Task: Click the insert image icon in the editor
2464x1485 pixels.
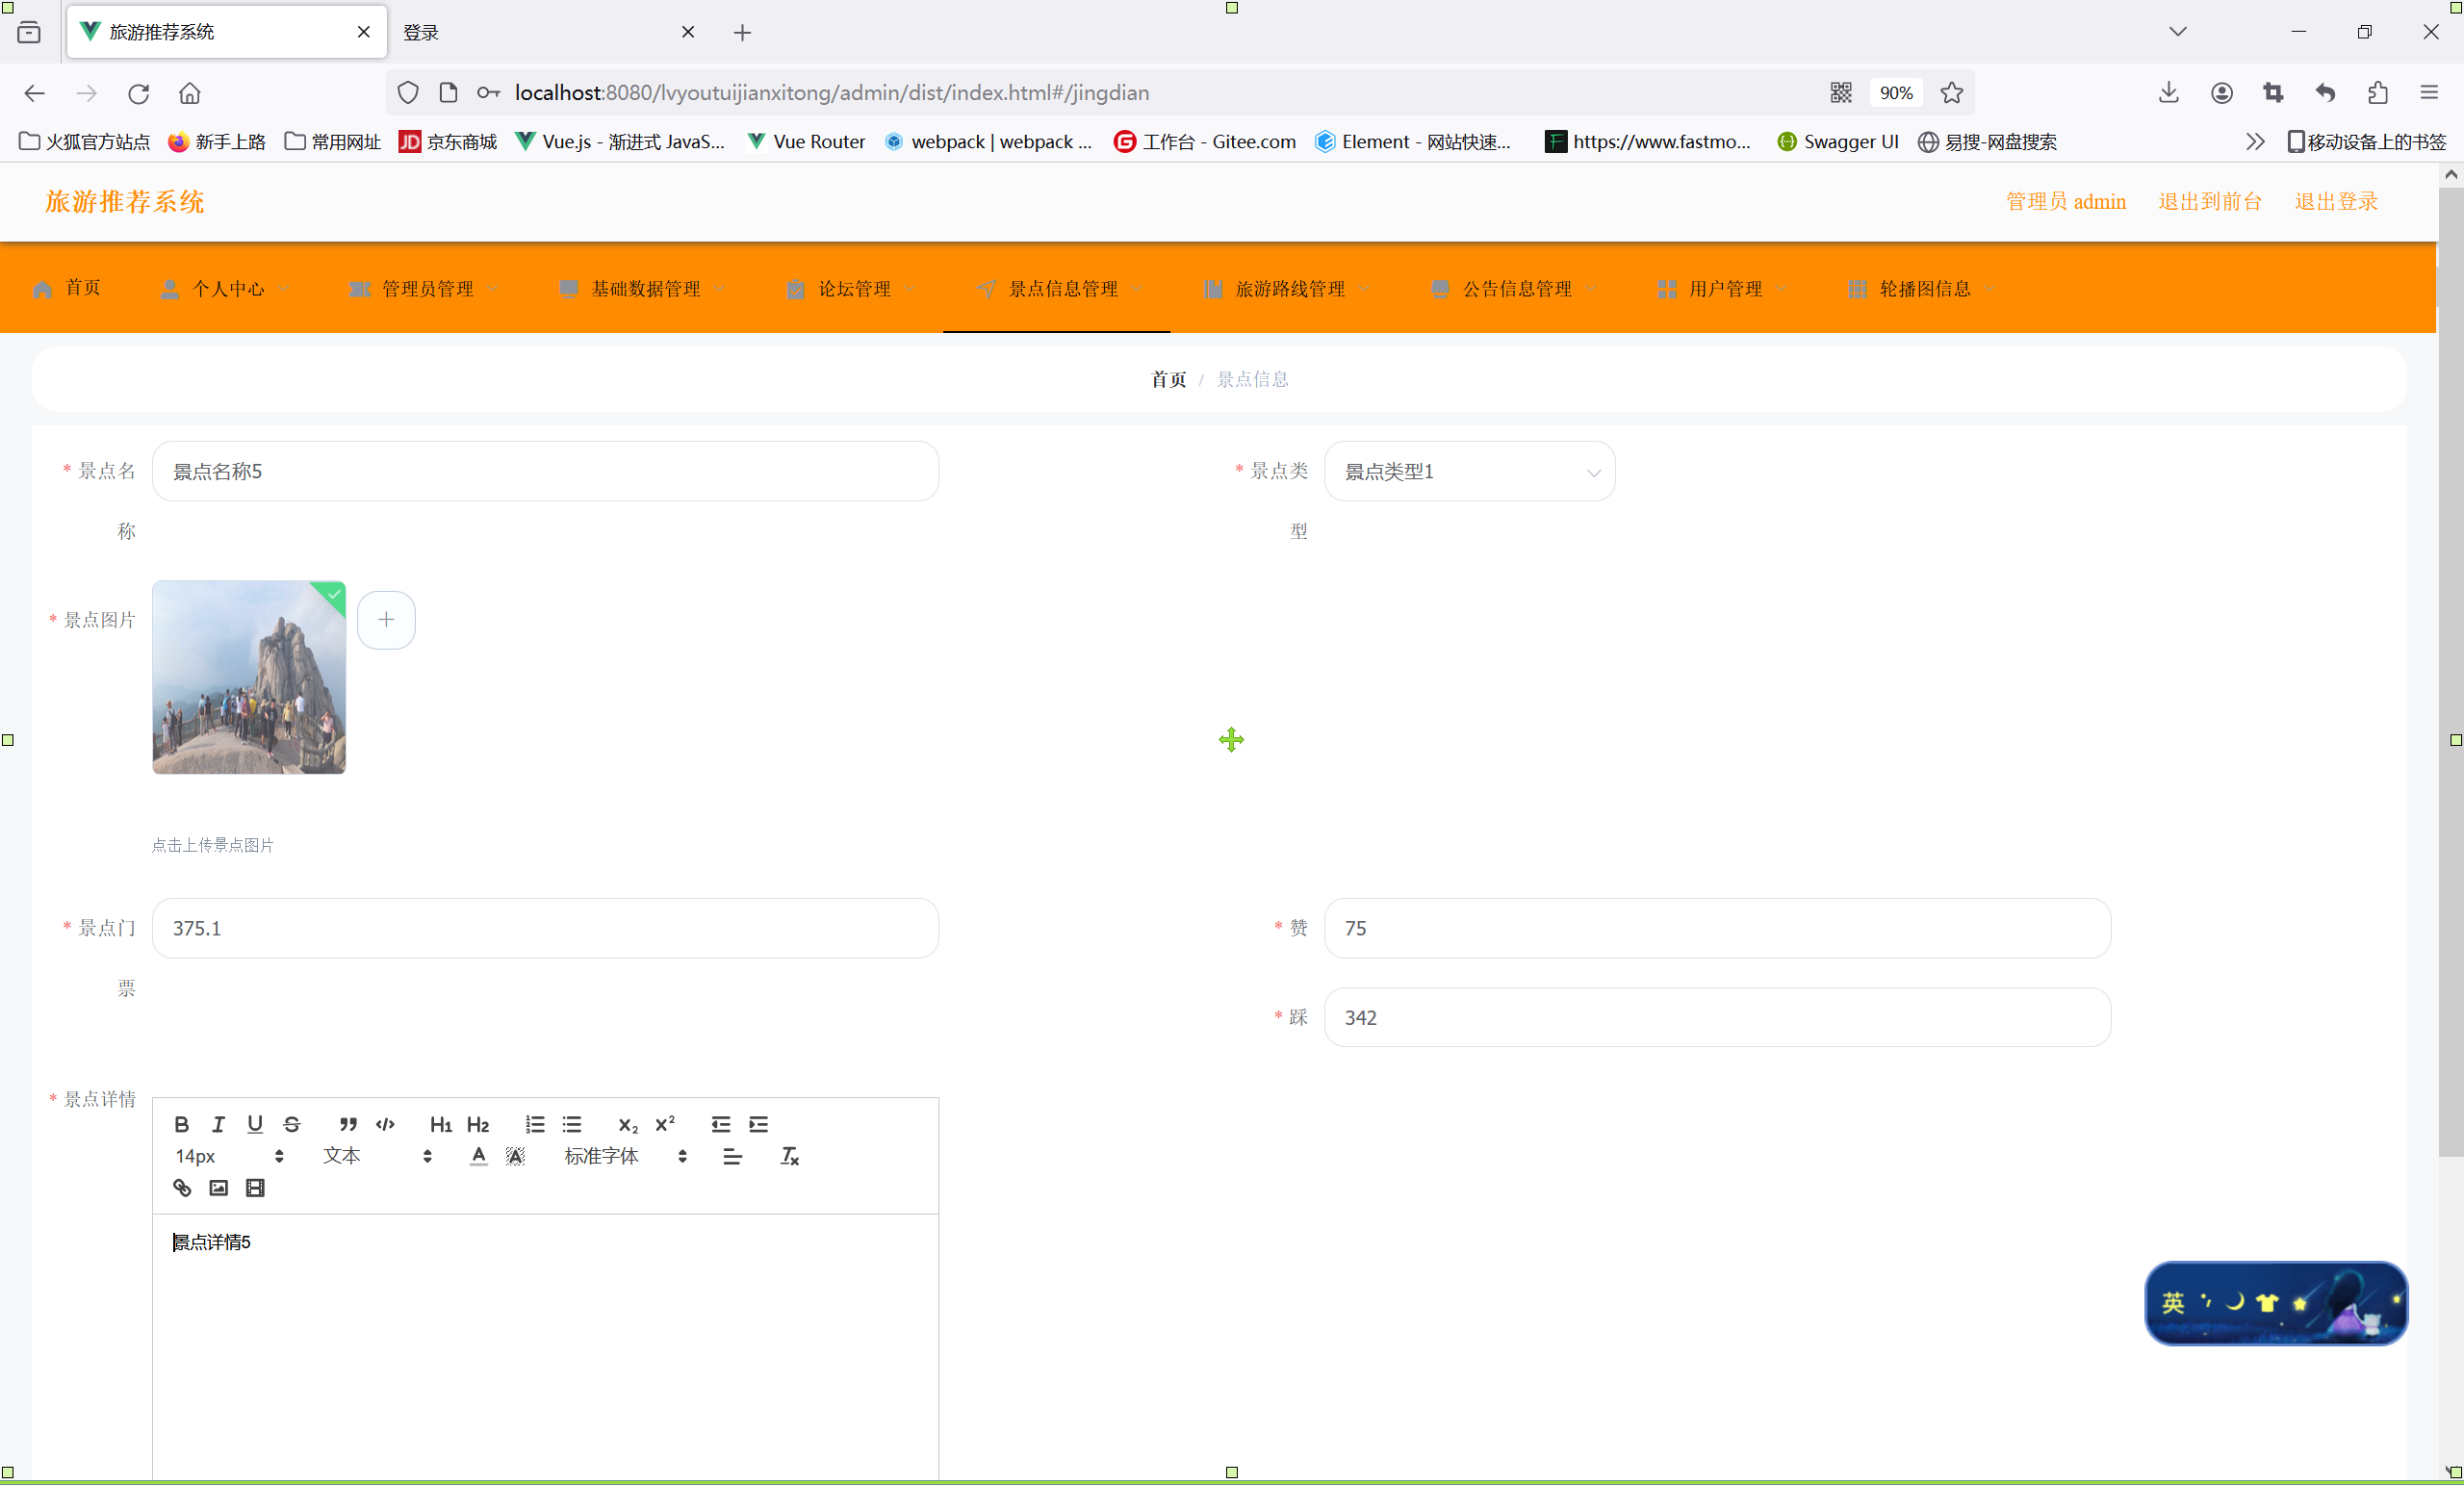Action: (x=219, y=1188)
